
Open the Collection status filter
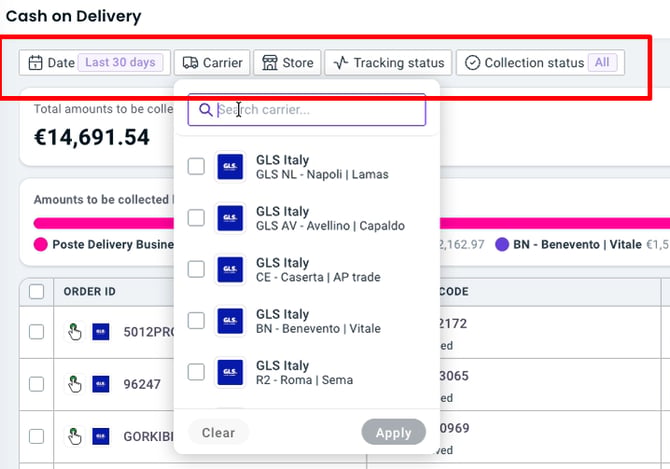[x=540, y=63]
